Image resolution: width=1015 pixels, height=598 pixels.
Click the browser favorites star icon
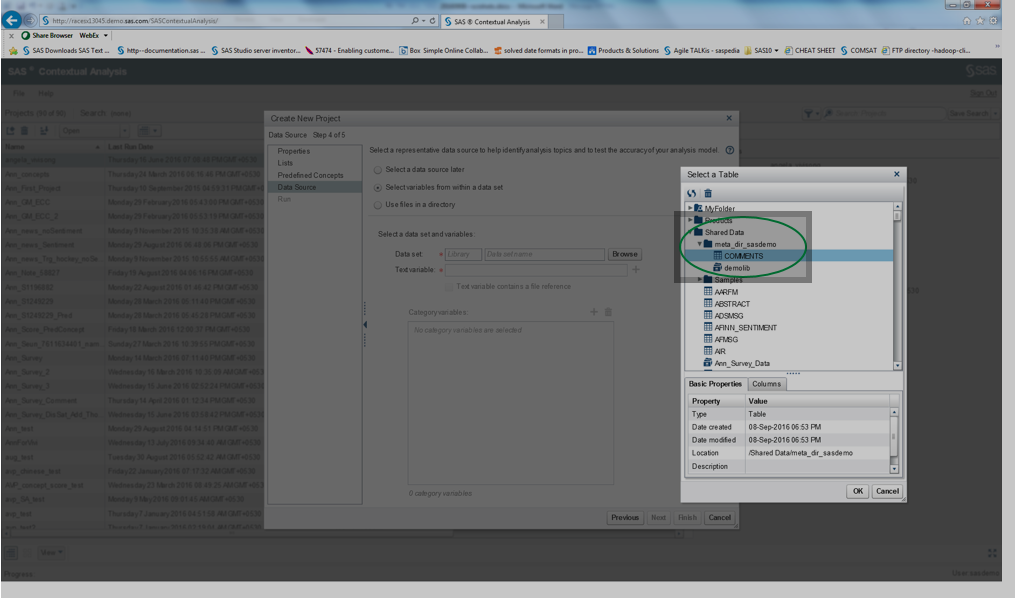(980, 21)
